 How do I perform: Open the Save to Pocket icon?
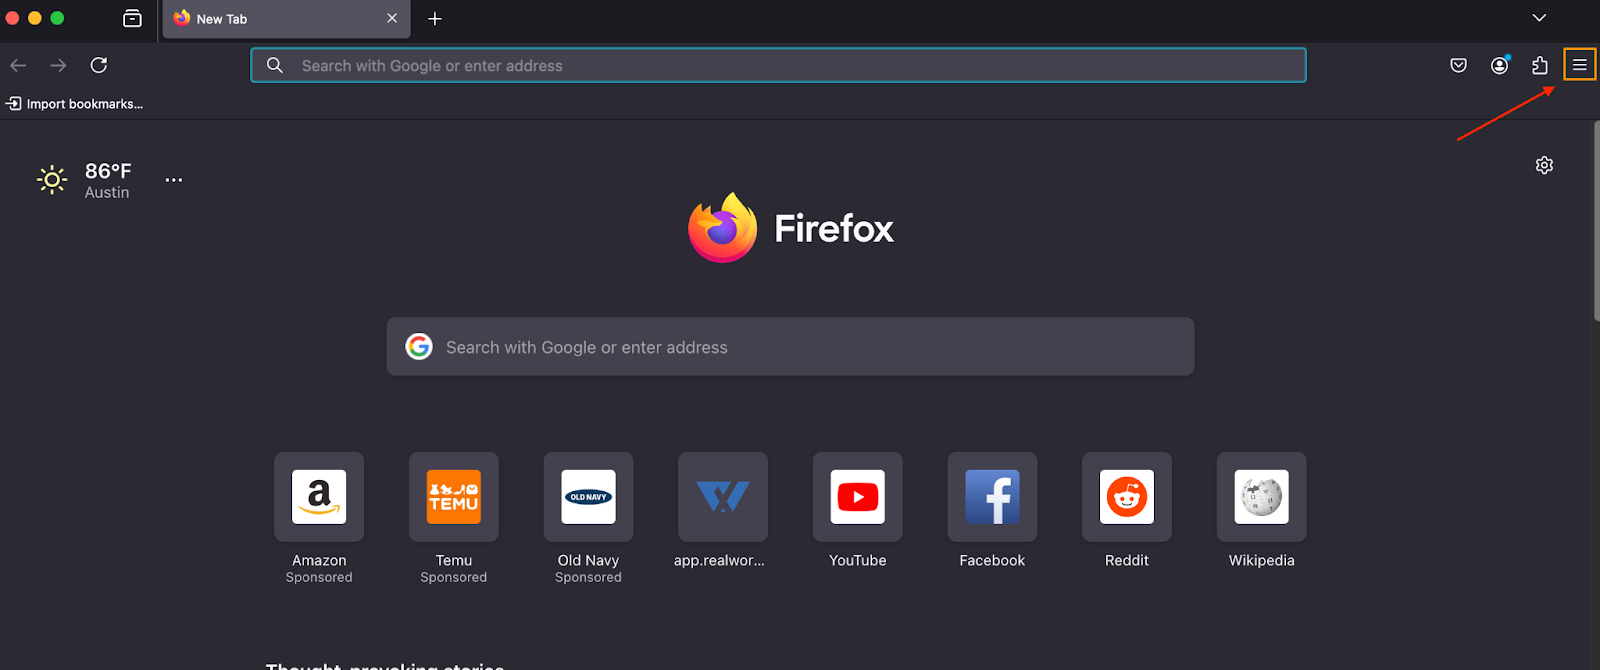coord(1459,65)
